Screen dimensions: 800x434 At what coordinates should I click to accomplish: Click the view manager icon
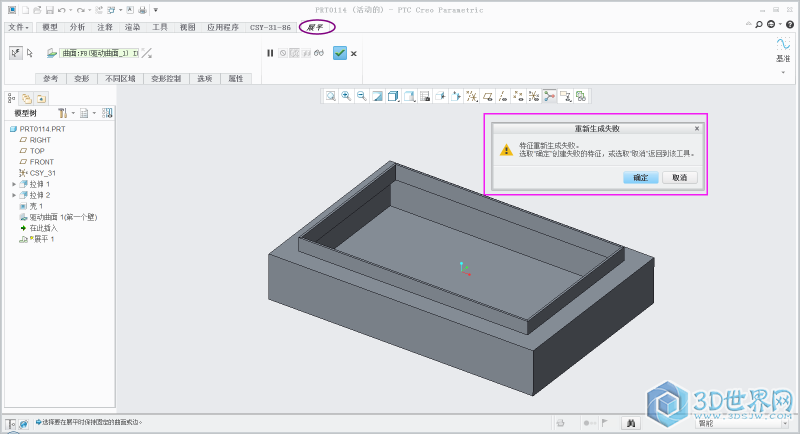[x=424, y=96]
